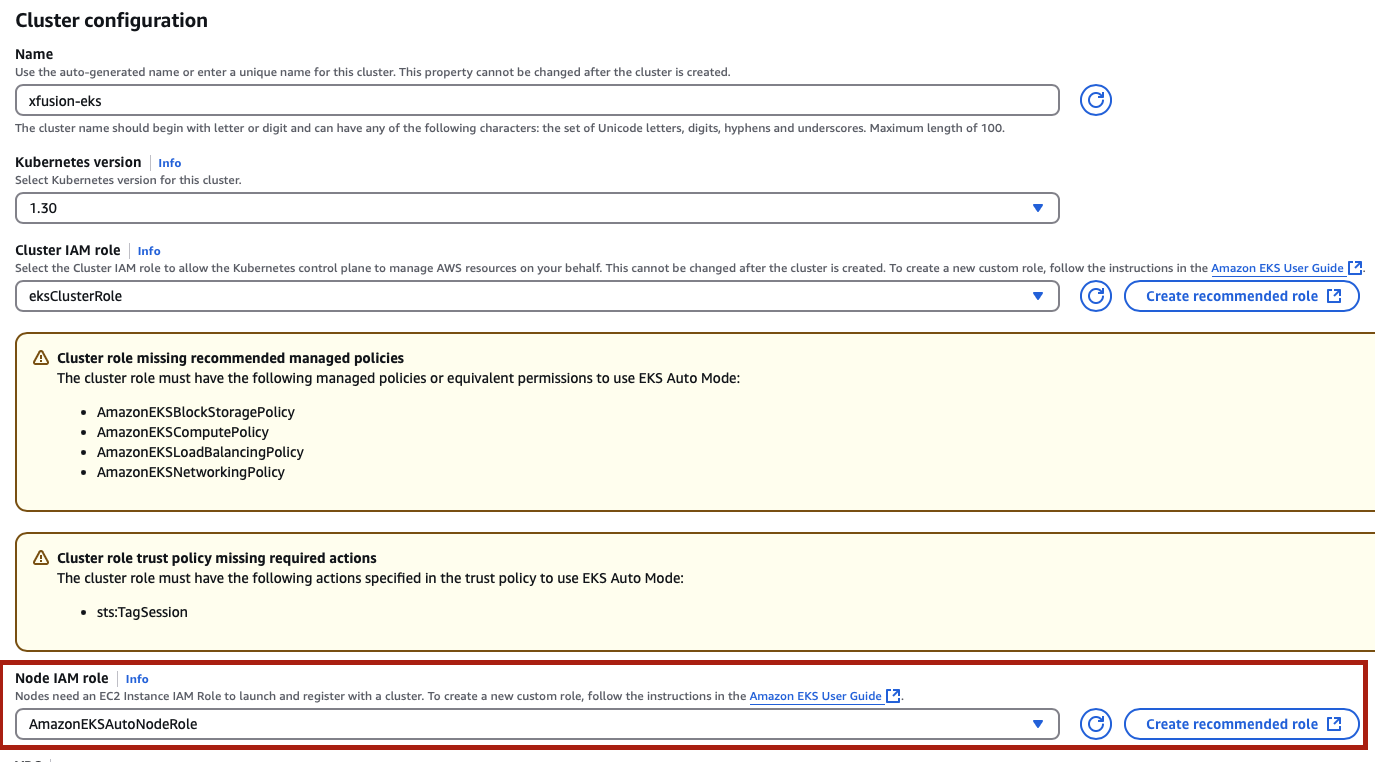Image resolution: width=1375 pixels, height=762 pixels.
Task: Click AmazonEKSComputePolicy in the warning list
Action: (183, 432)
